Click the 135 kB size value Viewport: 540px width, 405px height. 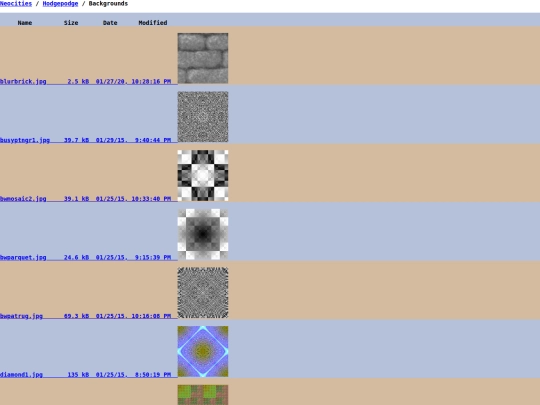tap(78, 374)
